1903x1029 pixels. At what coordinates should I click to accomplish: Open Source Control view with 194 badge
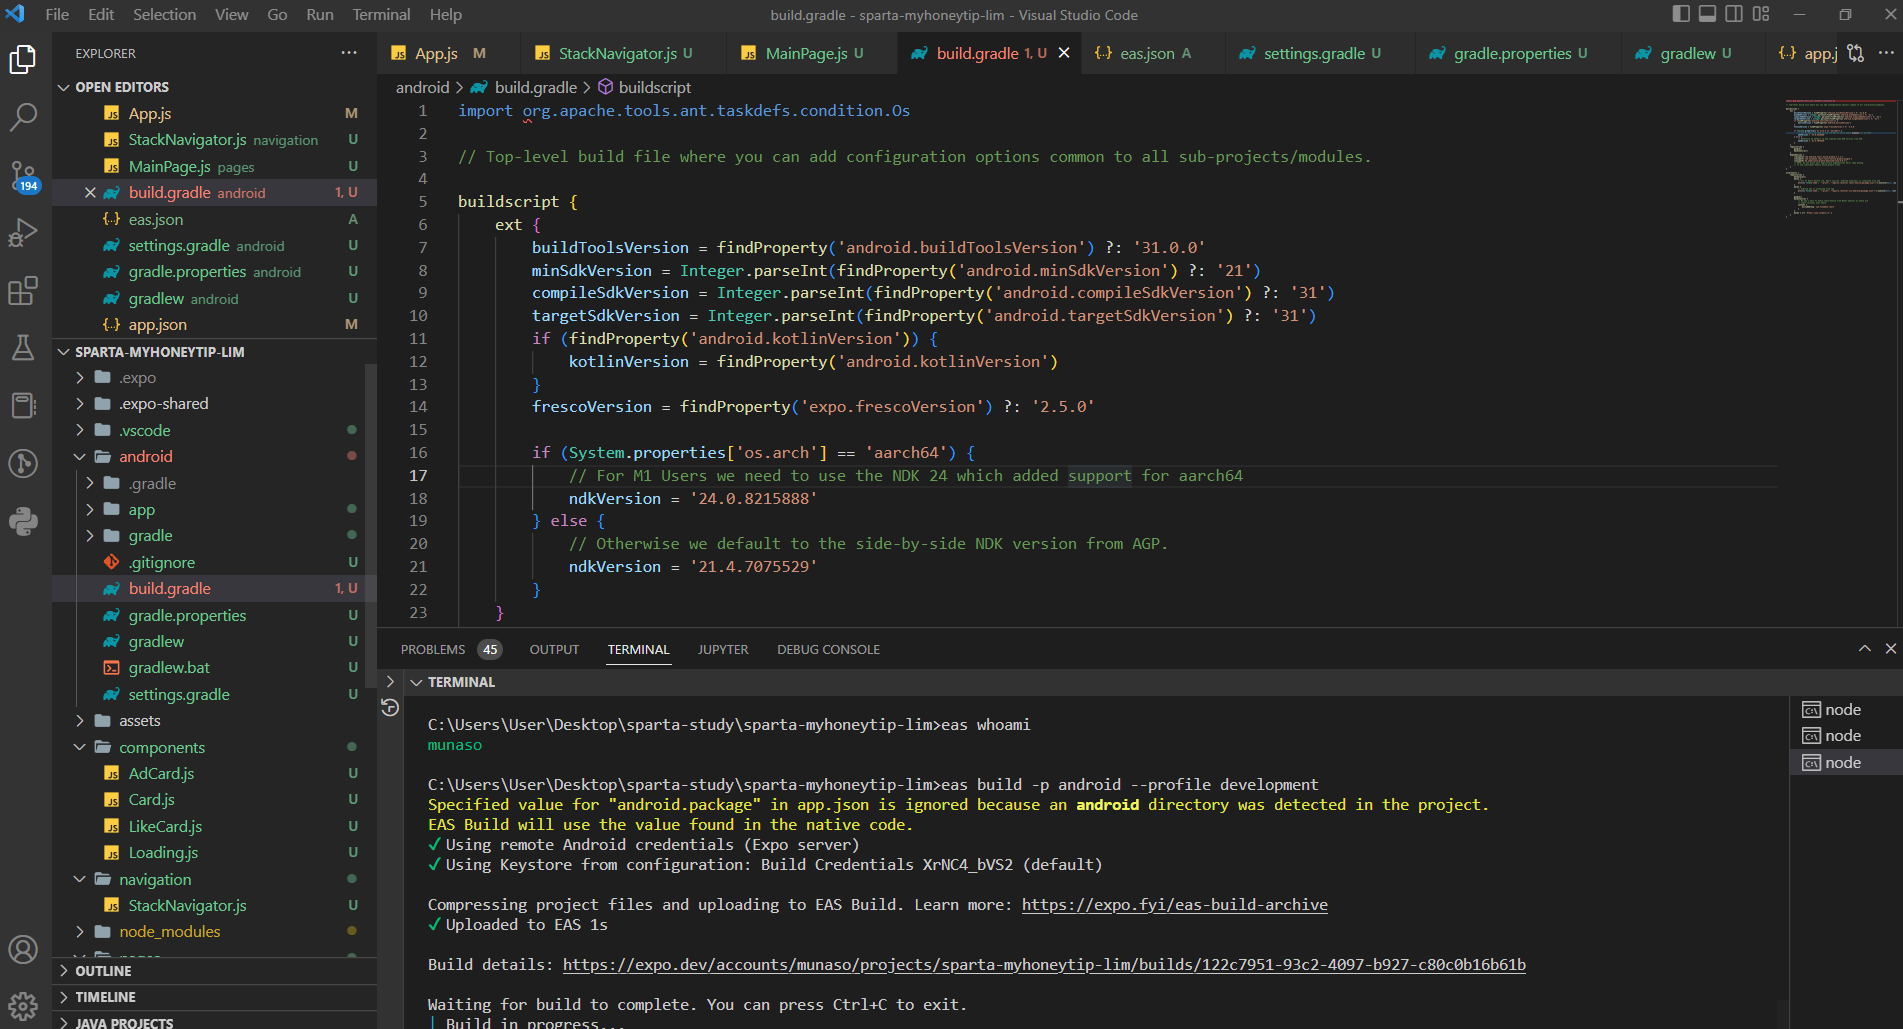pos(23,176)
